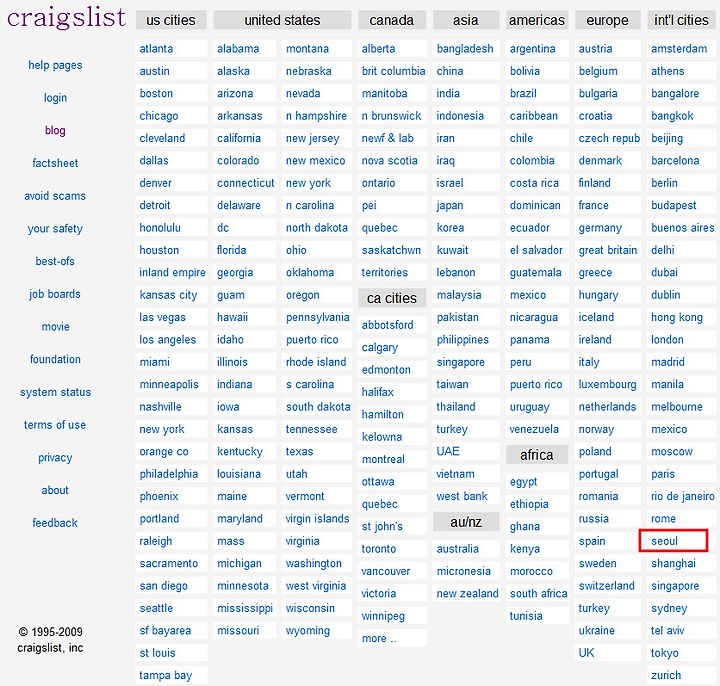The height and width of the screenshot is (686, 720).
Task: View the terms of use
Action: 55,425
